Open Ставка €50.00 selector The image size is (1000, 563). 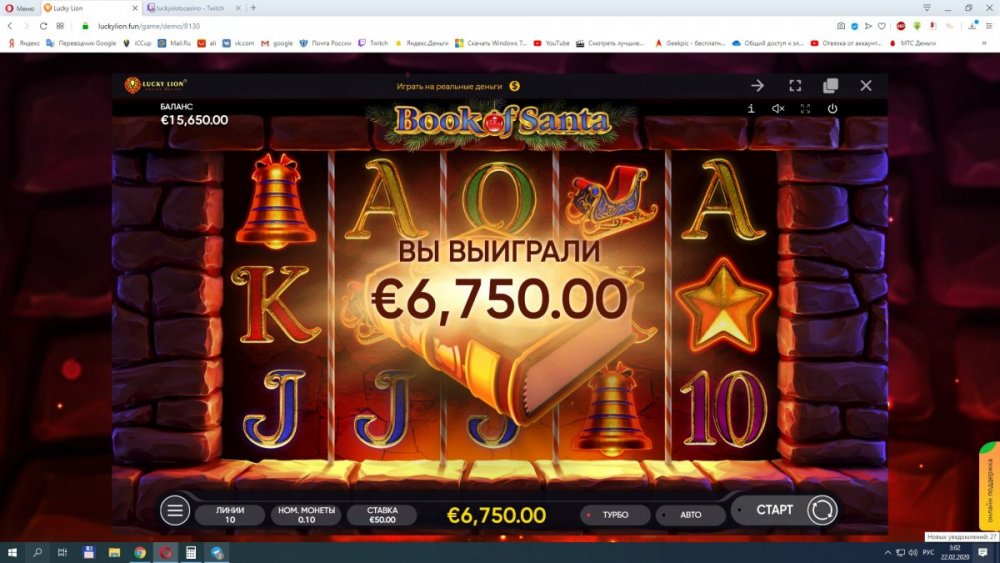[382, 515]
